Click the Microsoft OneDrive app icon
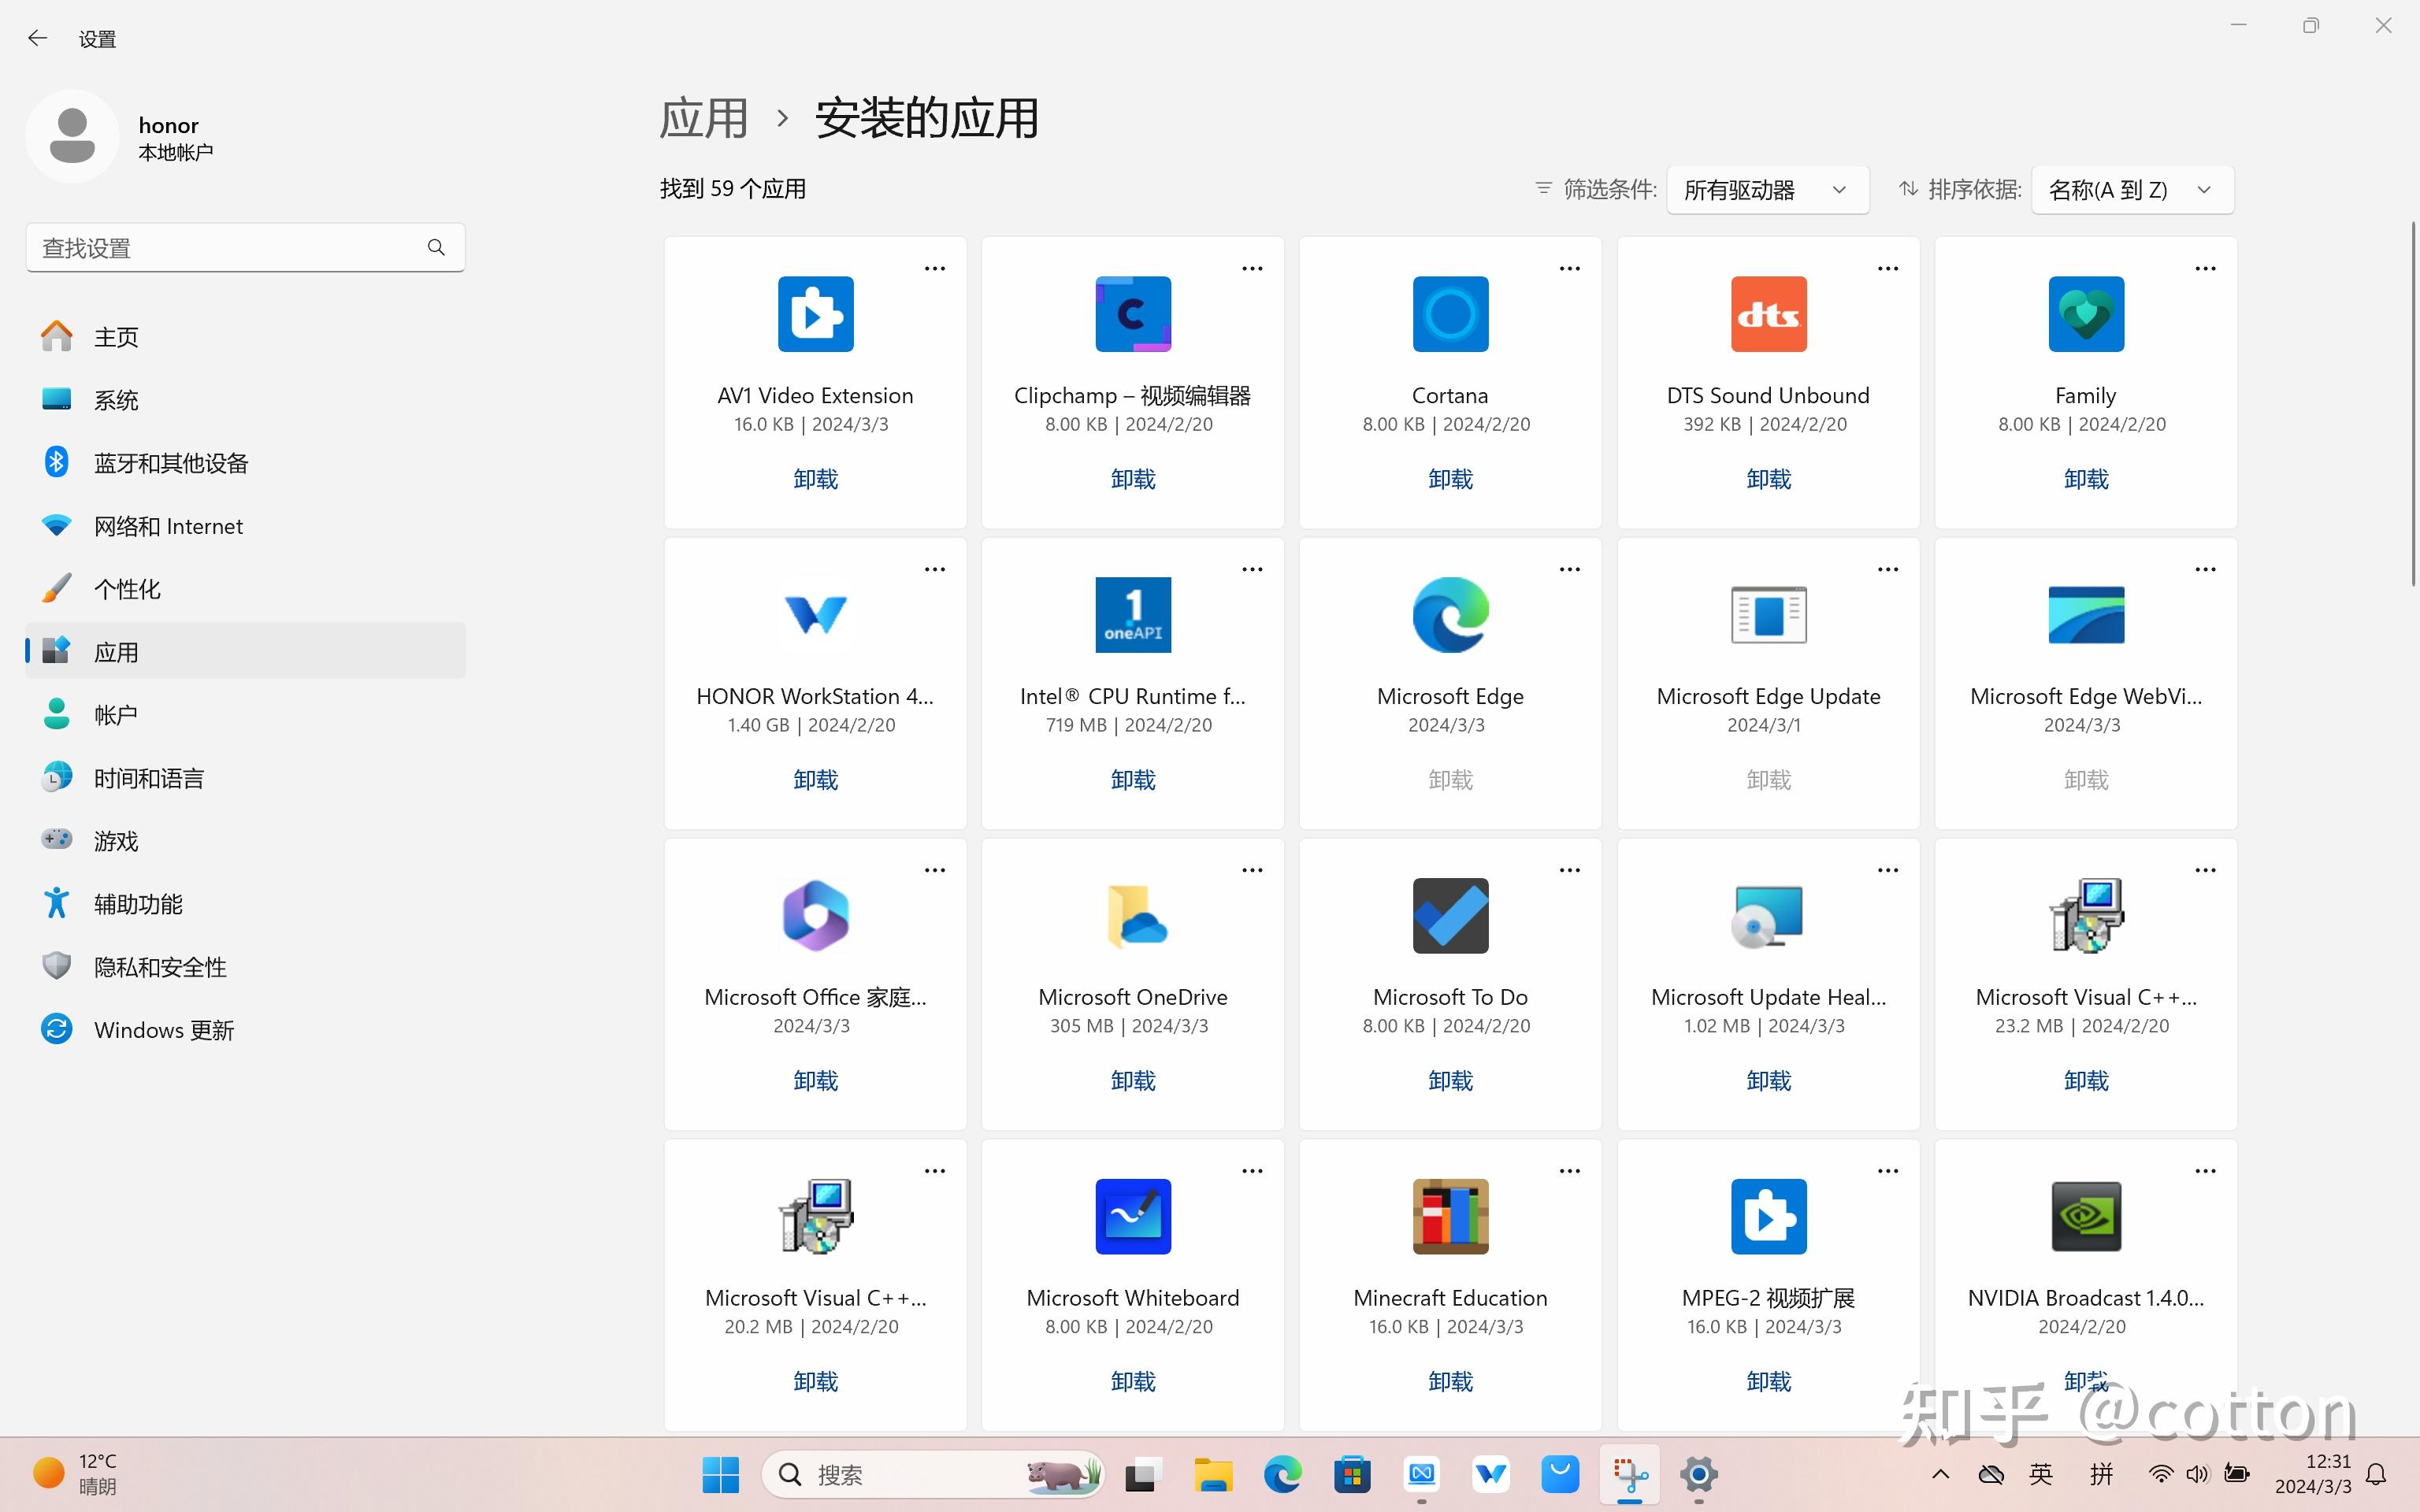 tap(1137, 916)
